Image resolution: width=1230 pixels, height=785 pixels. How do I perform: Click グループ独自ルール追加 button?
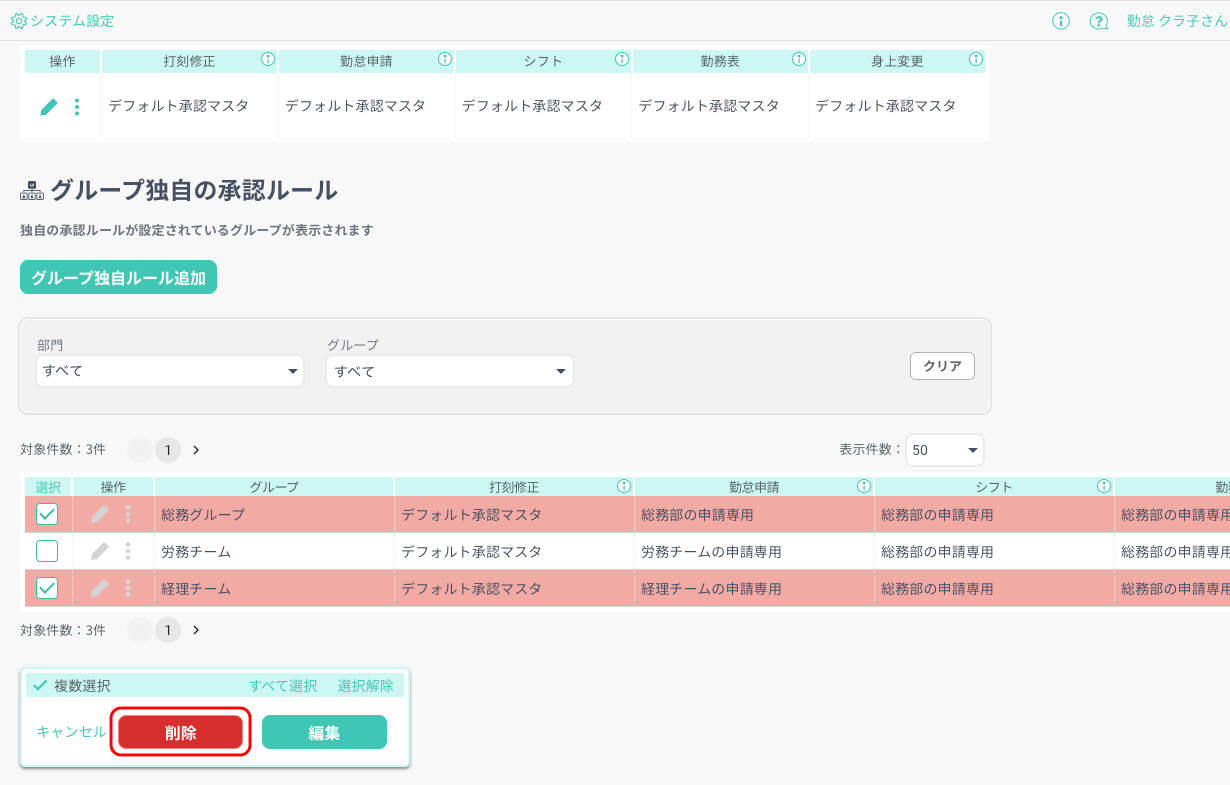(x=118, y=278)
